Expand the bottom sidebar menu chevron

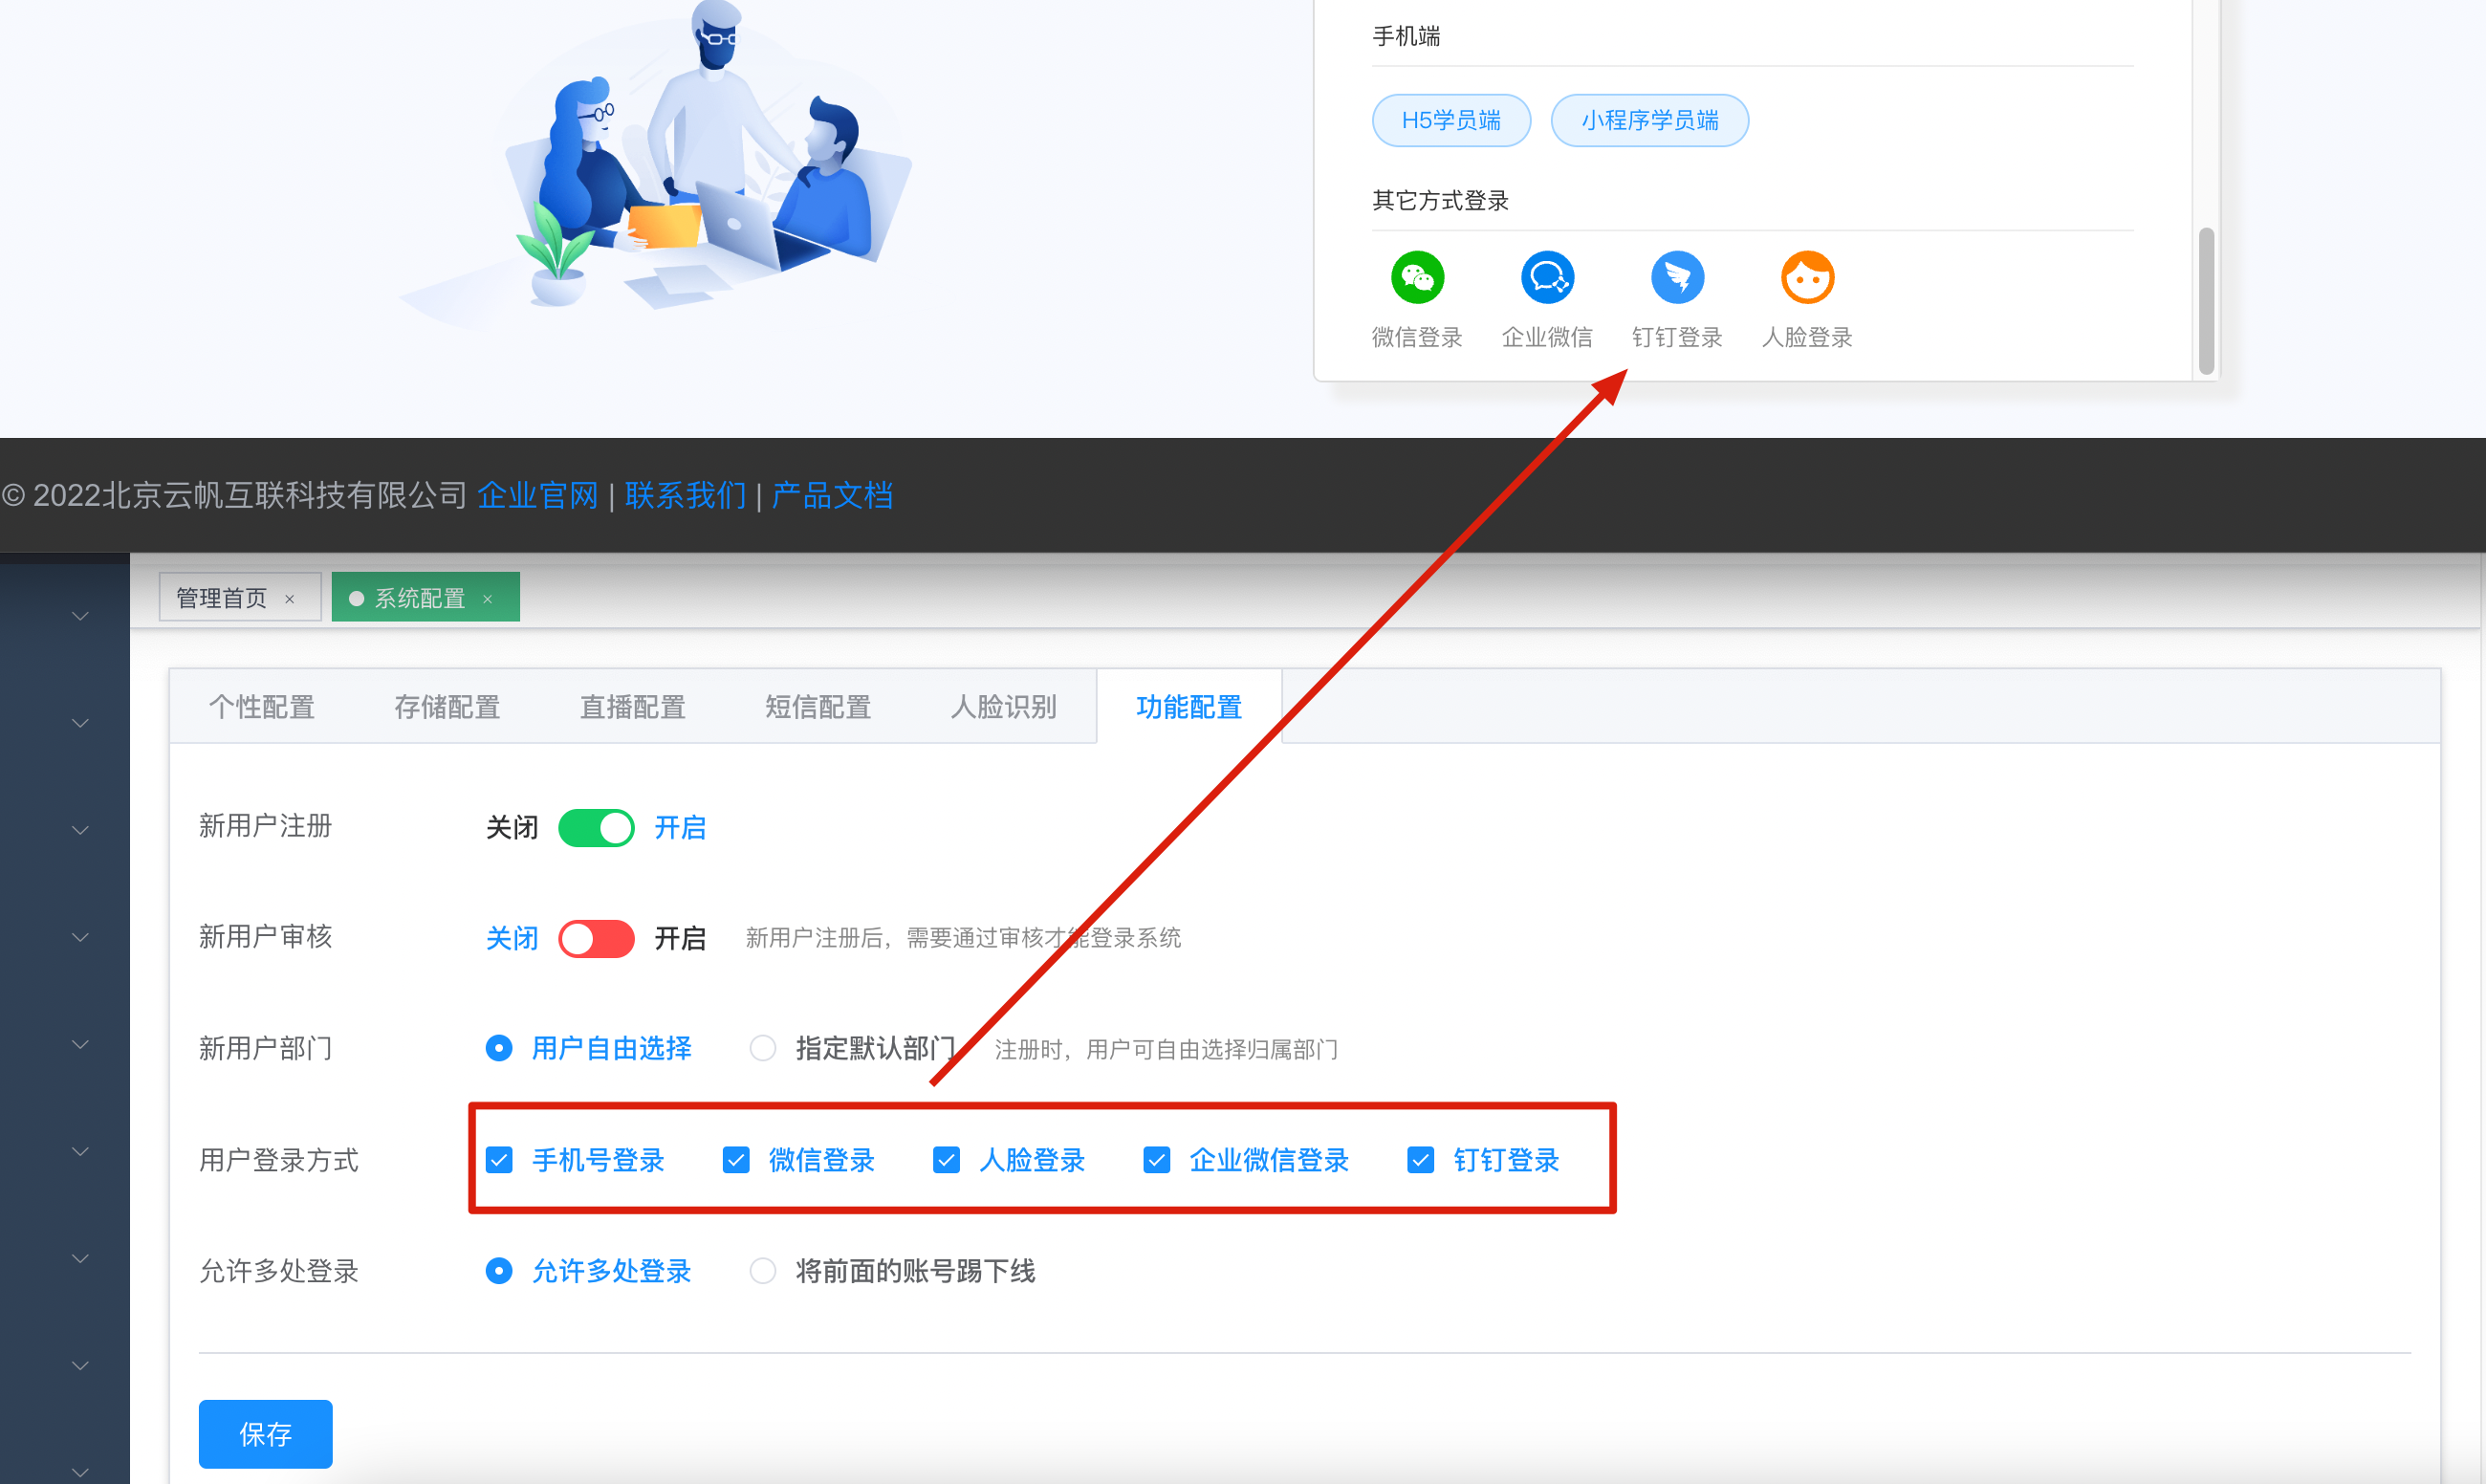point(81,1473)
